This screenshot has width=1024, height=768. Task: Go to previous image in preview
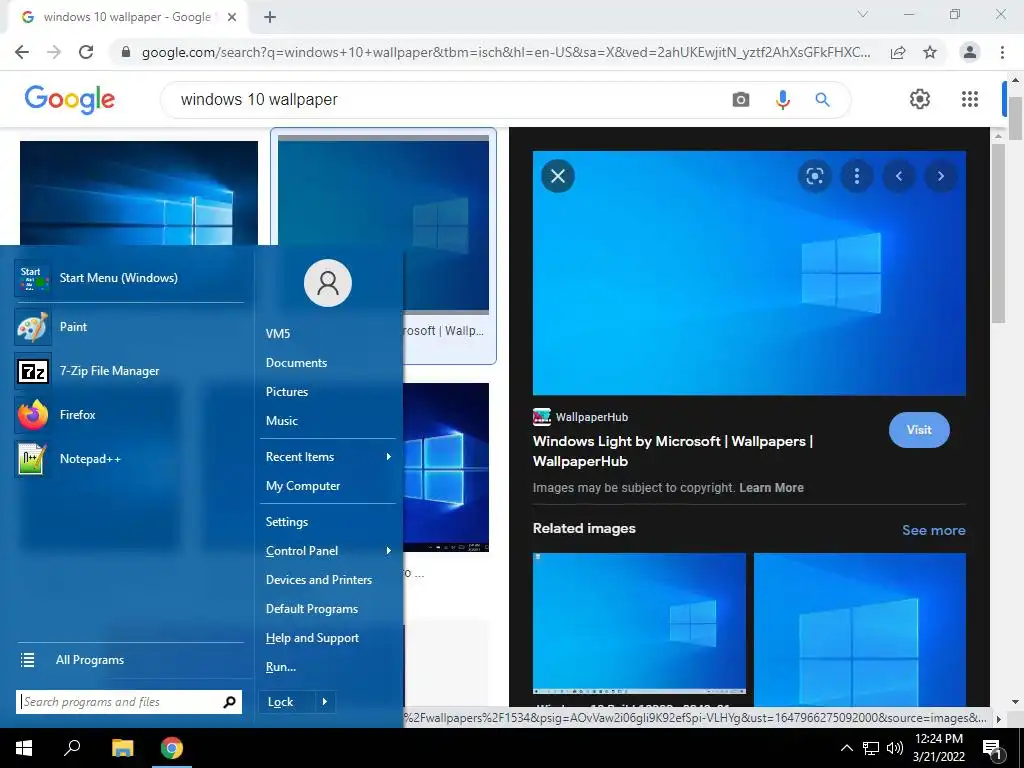click(899, 176)
